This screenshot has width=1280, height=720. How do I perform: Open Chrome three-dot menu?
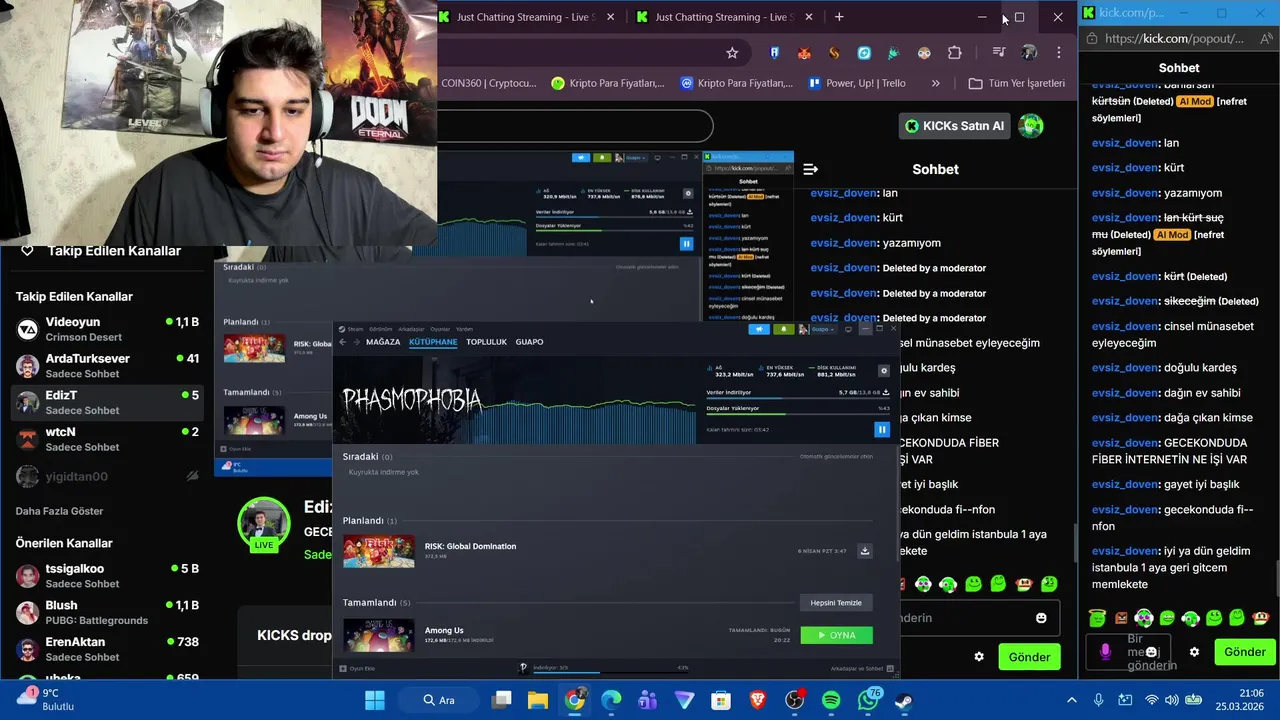[1058, 53]
